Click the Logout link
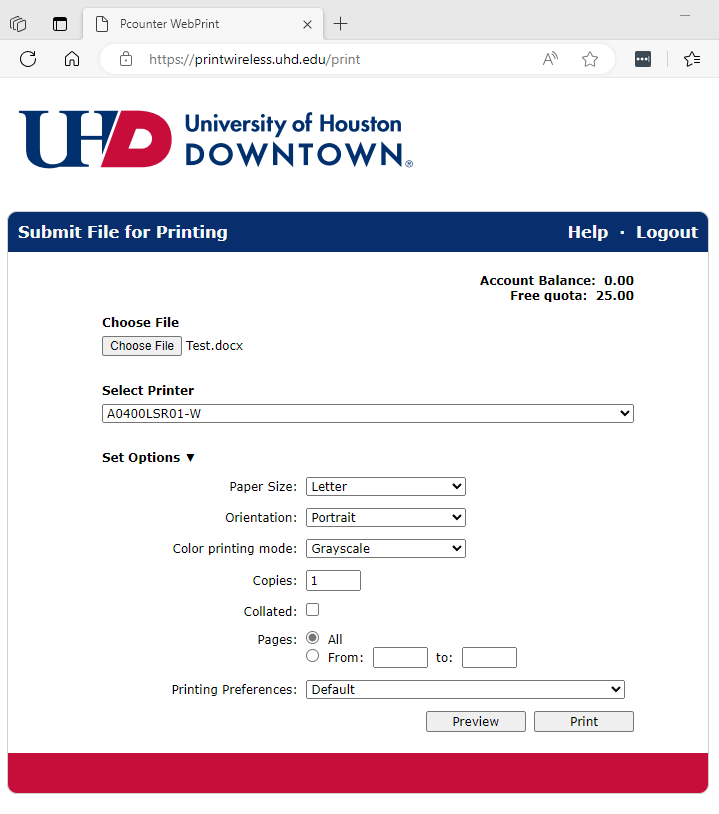The height and width of the screenshot is (814, 719). tap(666, 232)
